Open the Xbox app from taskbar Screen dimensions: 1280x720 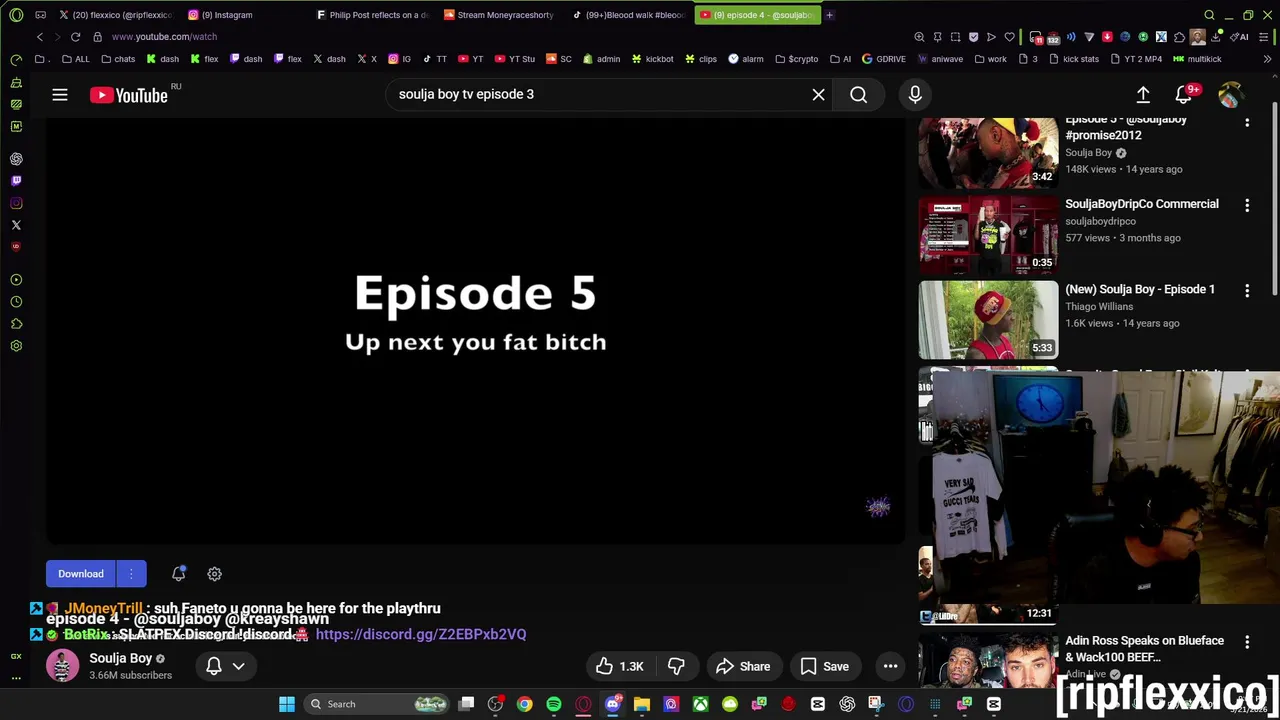coord(700,704)
